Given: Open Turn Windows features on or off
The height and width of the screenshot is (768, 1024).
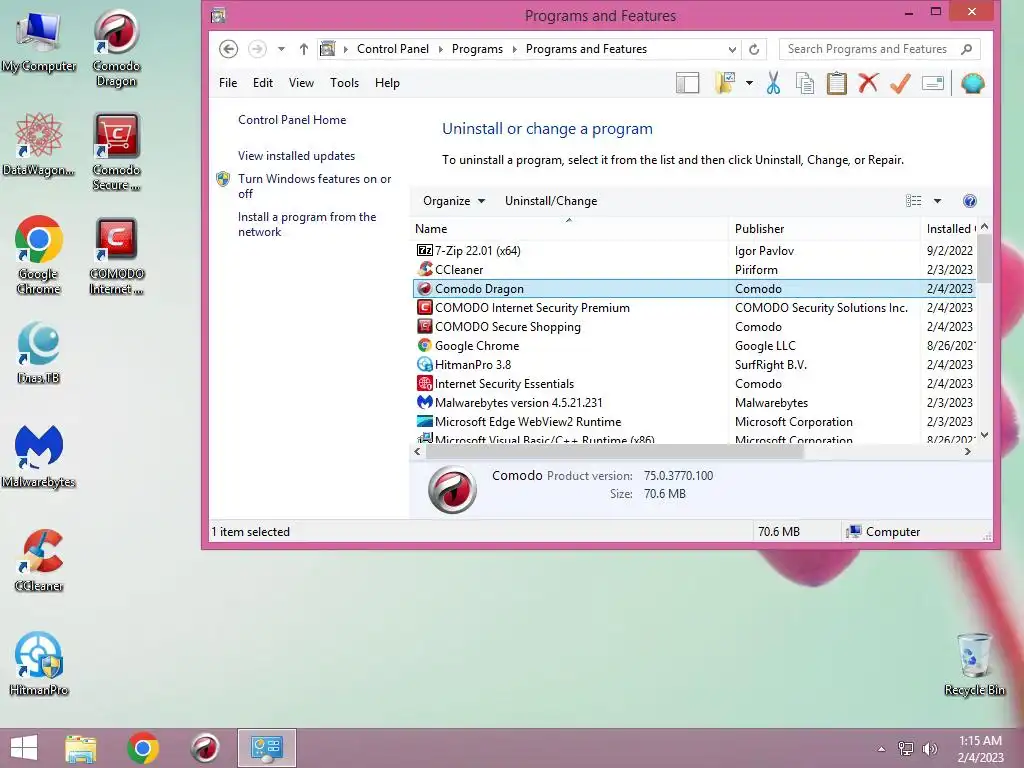Looking at the screenshot, I should click(314, 186).
